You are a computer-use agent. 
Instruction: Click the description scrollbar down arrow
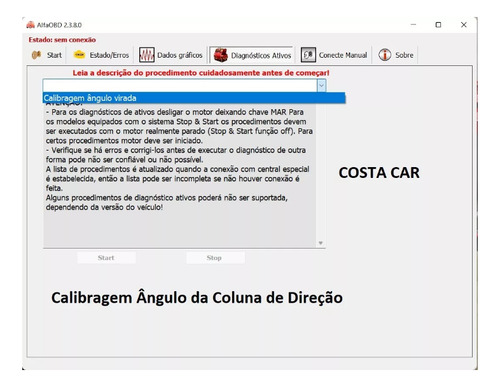[x=321, y=243]
